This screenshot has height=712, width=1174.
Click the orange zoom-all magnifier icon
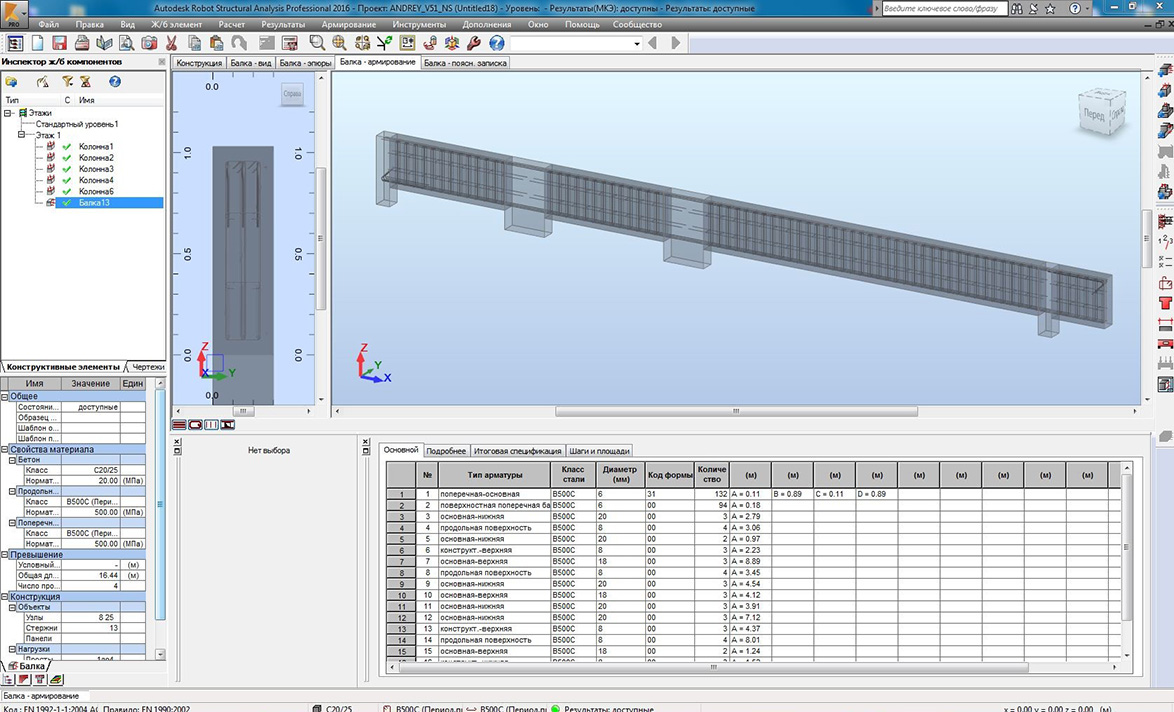(339, 43)
